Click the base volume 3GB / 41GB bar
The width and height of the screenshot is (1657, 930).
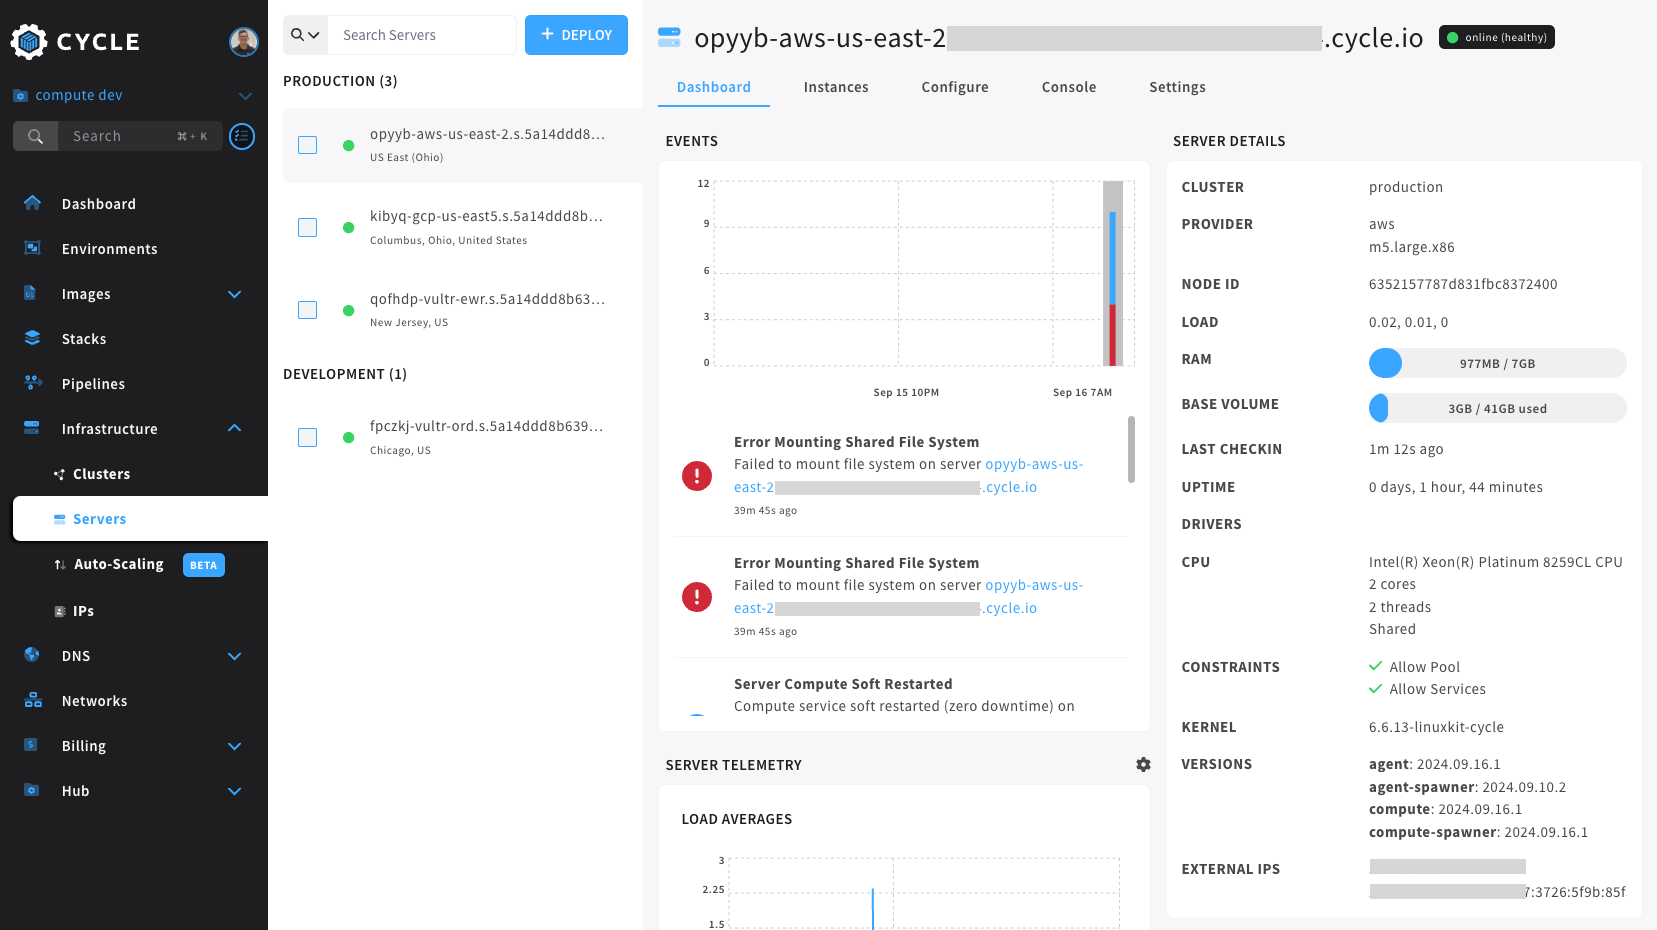click(1497, 408)
